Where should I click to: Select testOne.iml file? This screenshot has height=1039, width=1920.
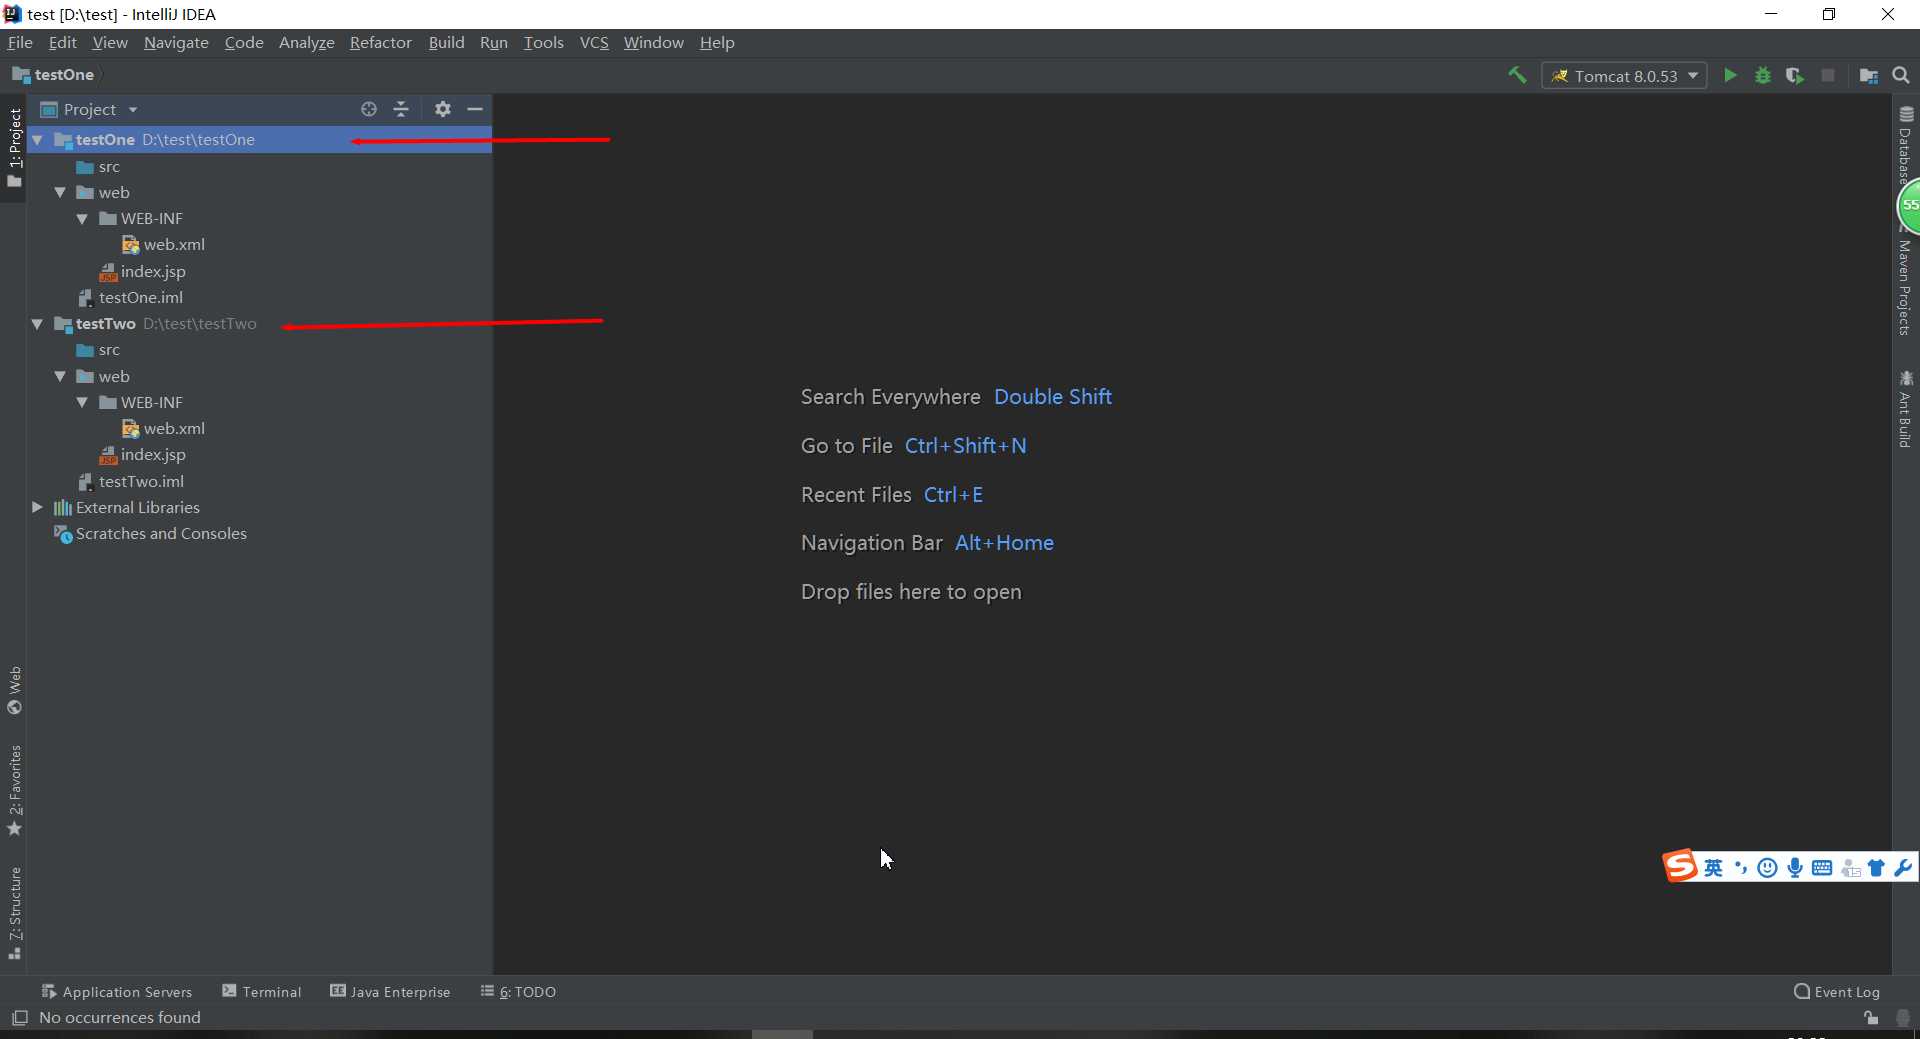[130, 298]
